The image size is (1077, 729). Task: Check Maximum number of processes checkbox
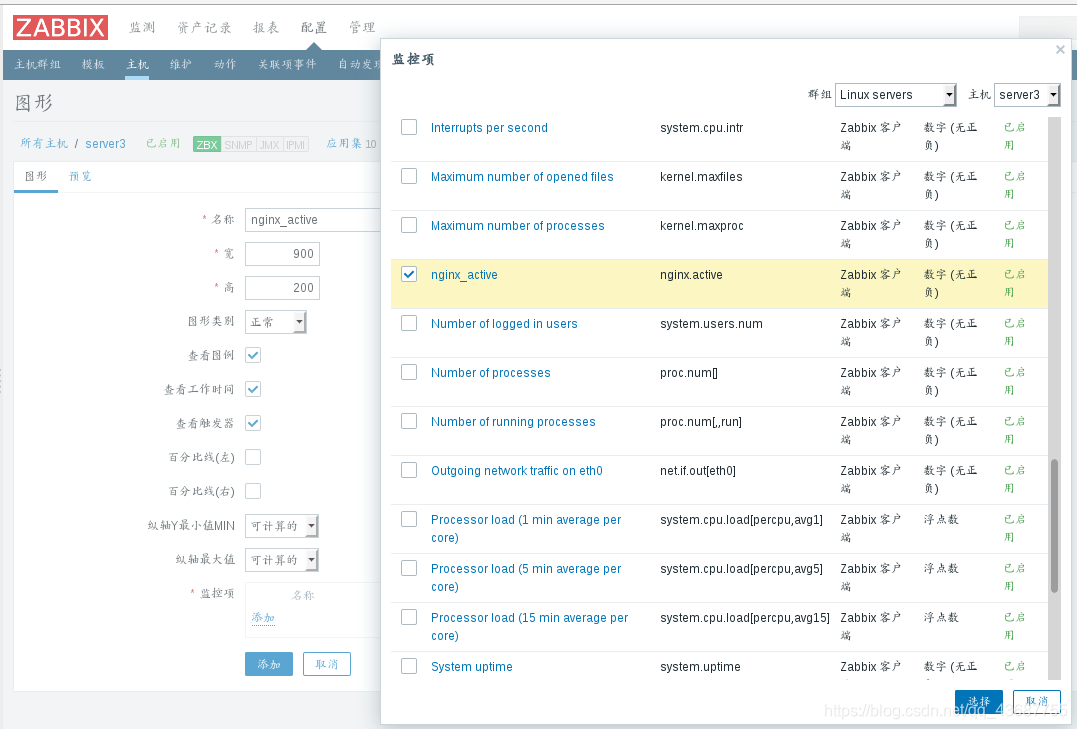[409, 225]
